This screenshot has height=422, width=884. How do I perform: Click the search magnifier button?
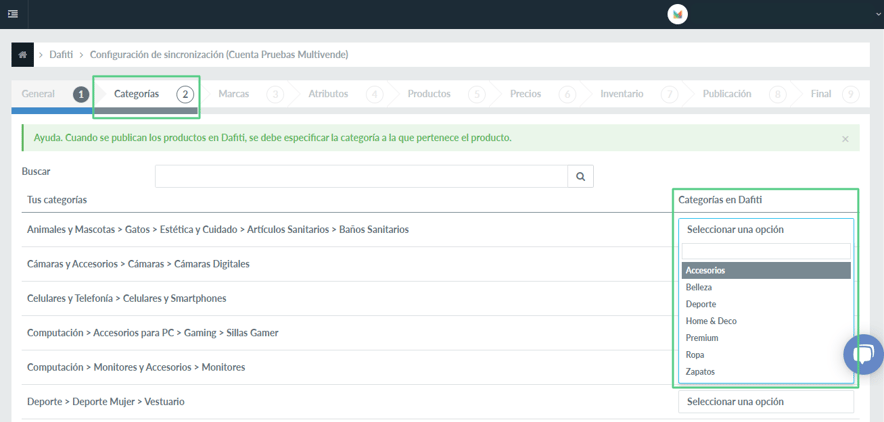(581, 176)
